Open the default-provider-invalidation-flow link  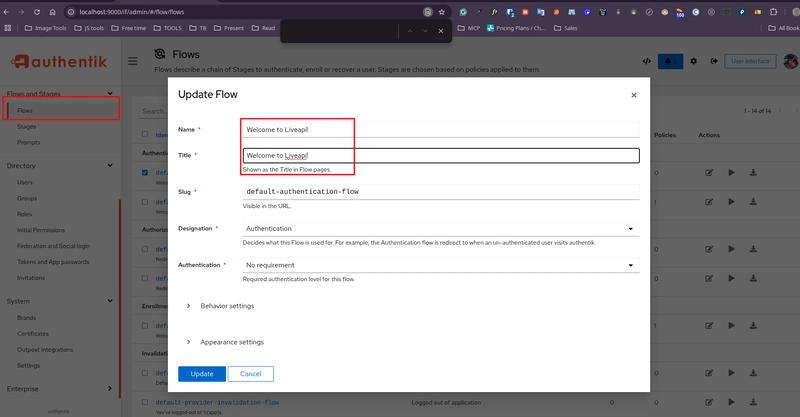[x=217, y=402]
